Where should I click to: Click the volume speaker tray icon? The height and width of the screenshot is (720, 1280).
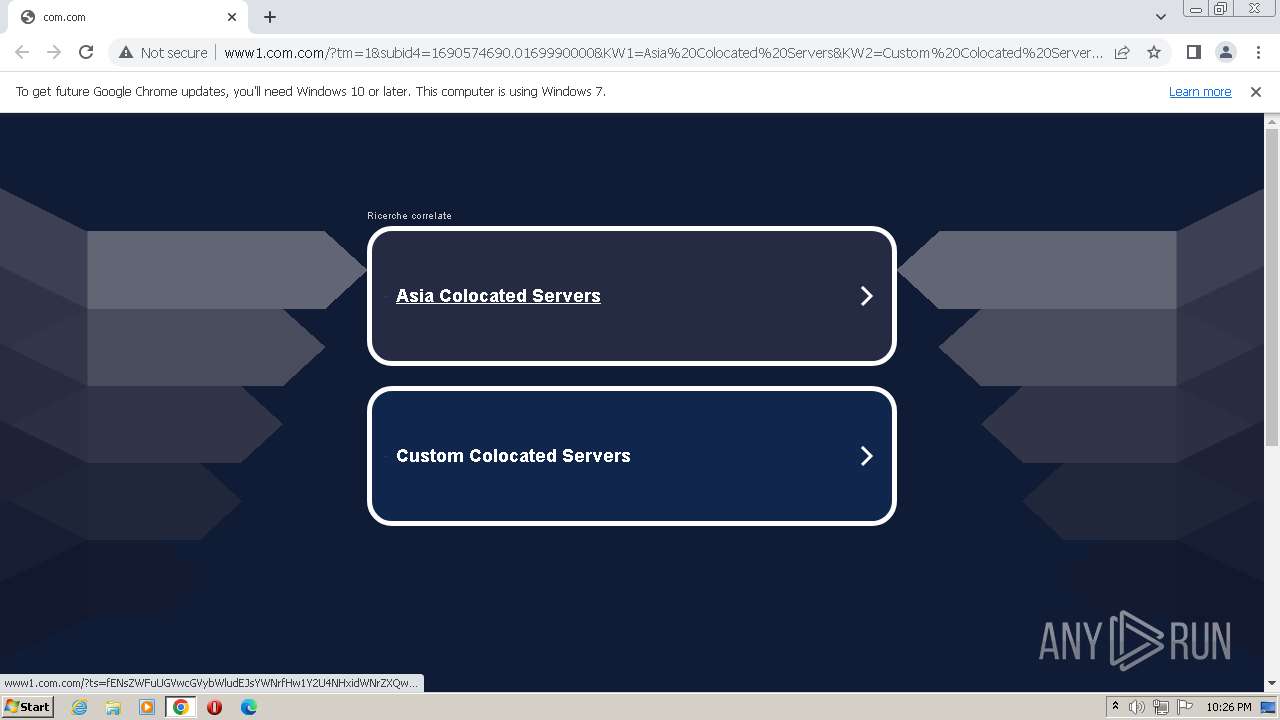tap(1137, 707)
